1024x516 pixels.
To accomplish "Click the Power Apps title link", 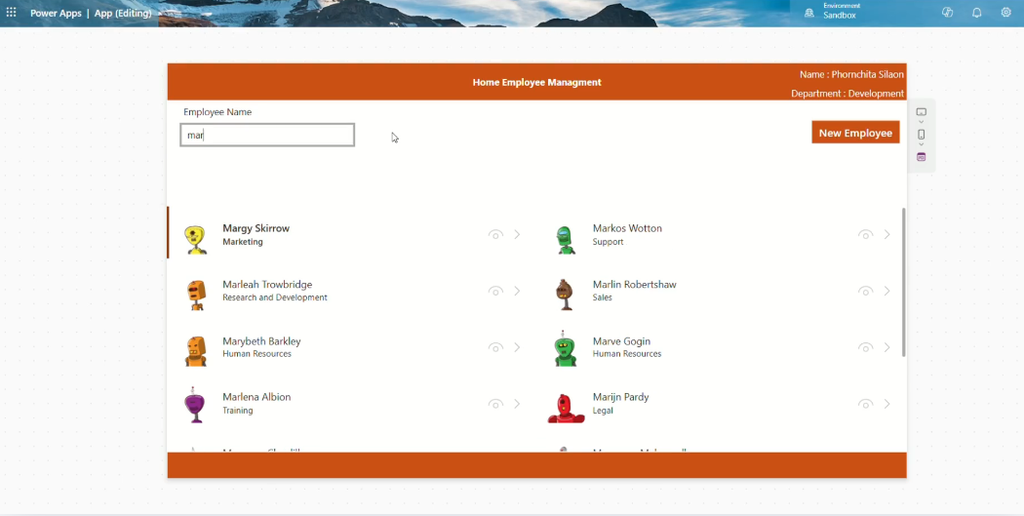I will click(56, 13).
